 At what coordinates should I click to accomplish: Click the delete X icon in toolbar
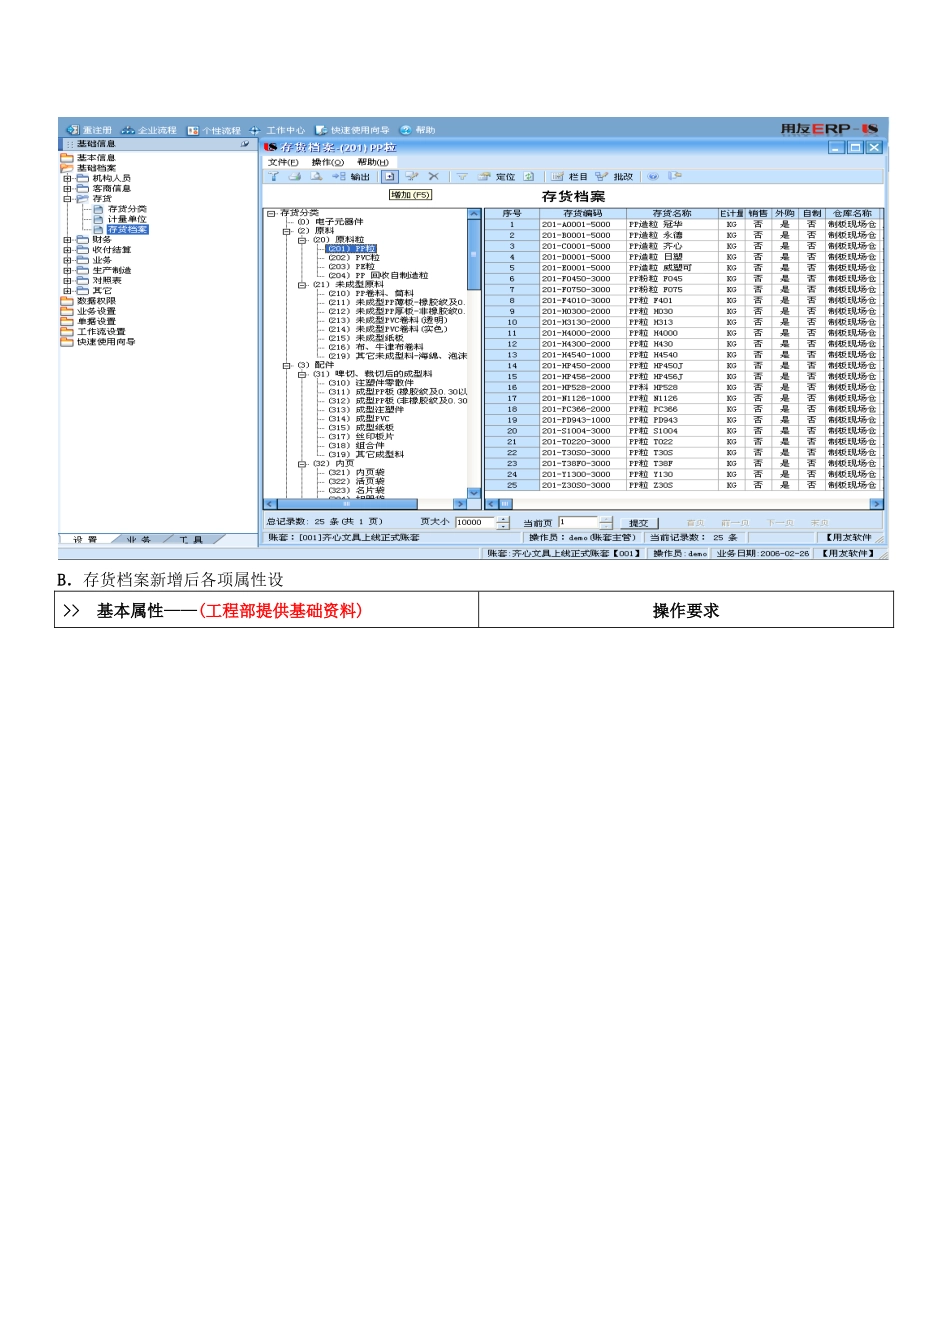click(x=433, y=176)
